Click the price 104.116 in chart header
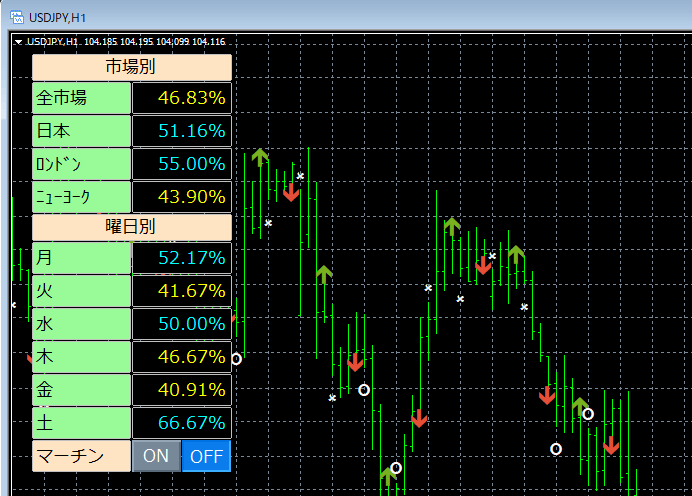This screenshot has width=692, height=496. point(209,41)
